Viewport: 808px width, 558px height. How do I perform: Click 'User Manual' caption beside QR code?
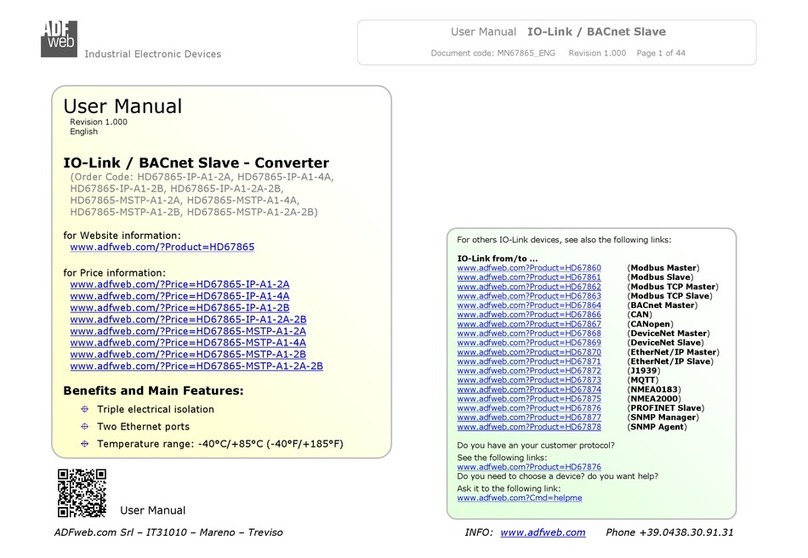click(153, 510)
